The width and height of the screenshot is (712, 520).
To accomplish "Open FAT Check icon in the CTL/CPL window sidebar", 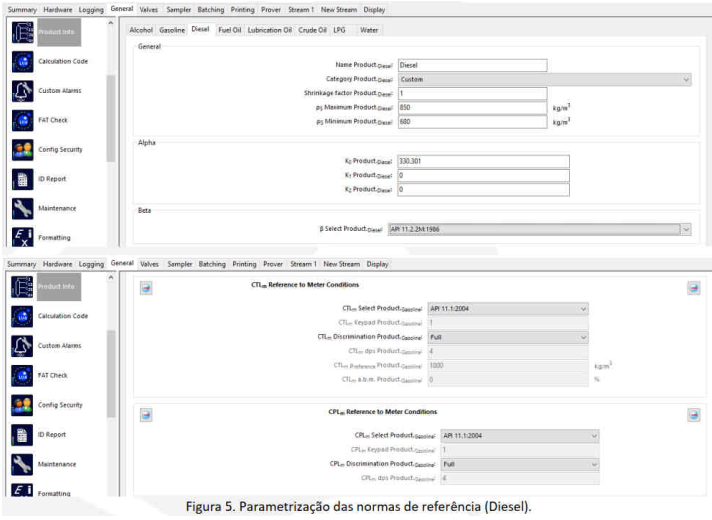I will point(22,376).
